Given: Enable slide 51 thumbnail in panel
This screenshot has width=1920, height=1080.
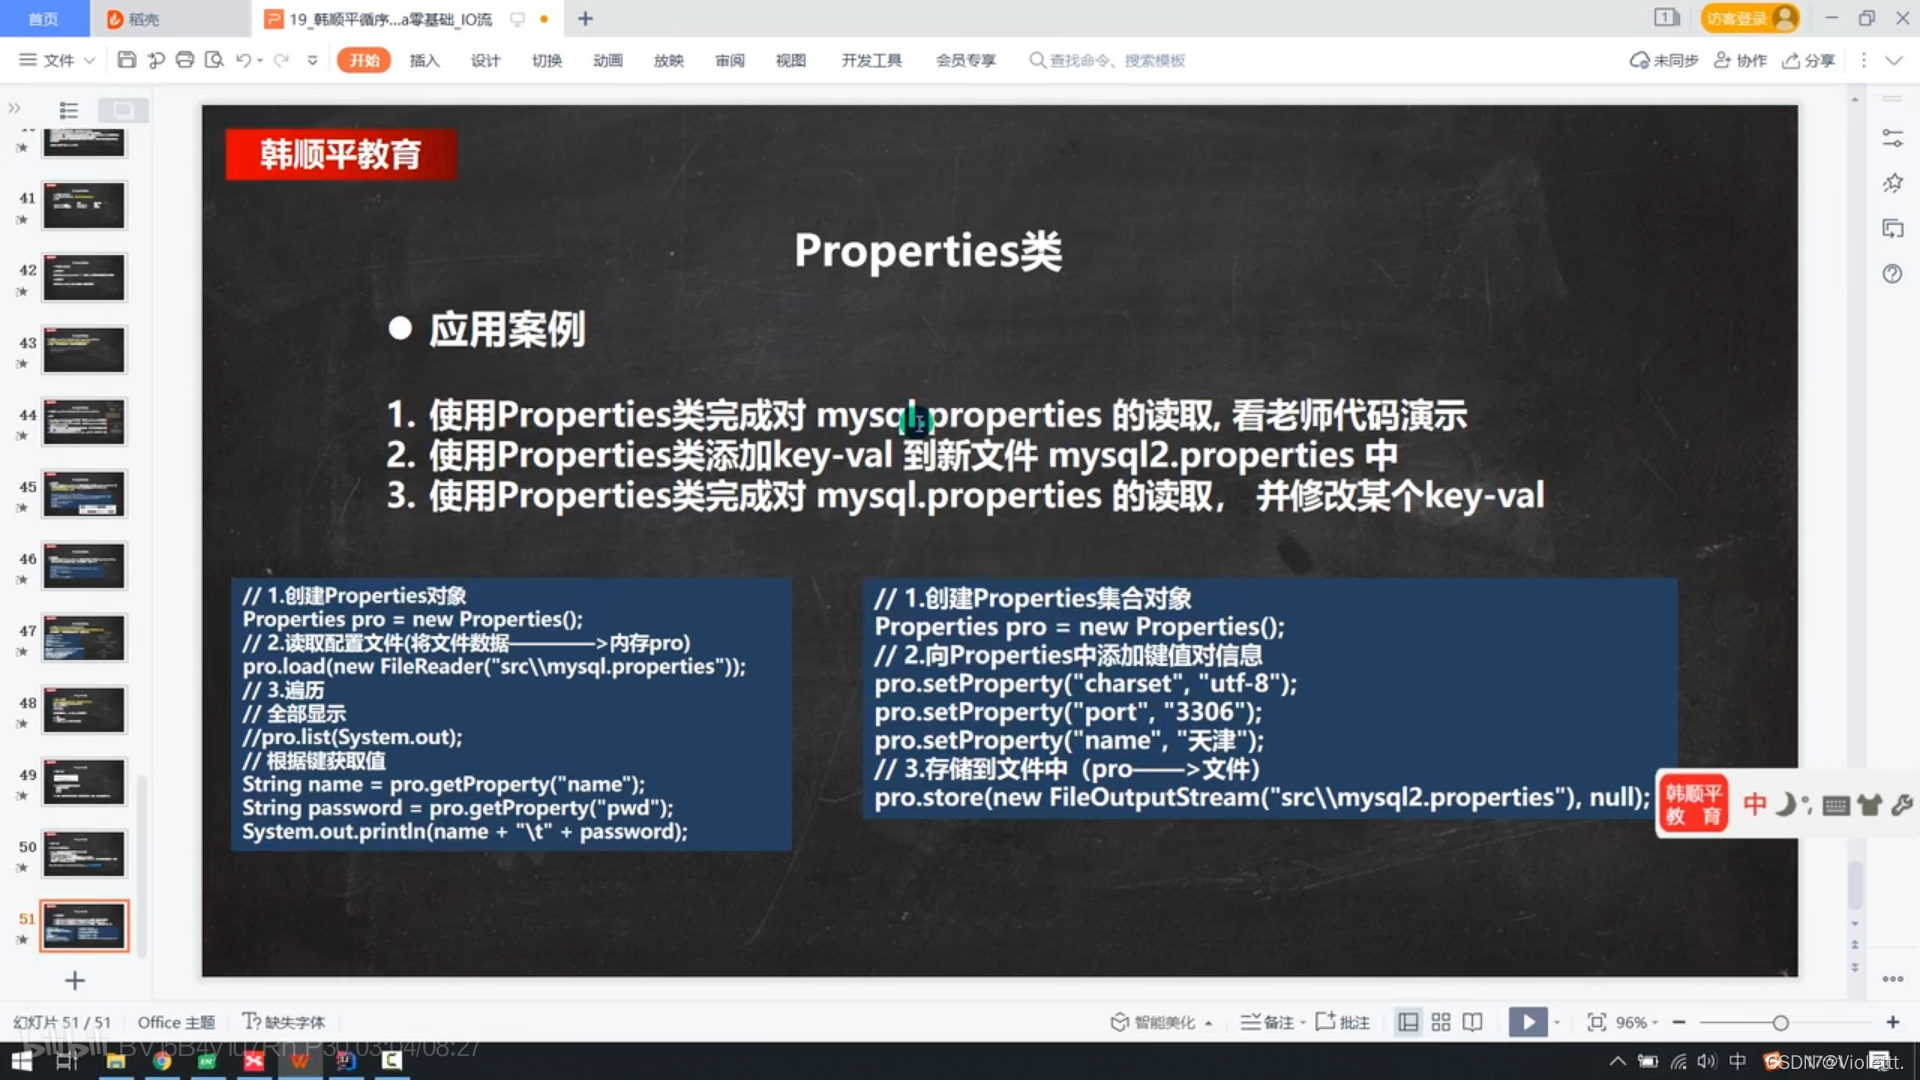Looking at the screenshot, I should [x=82, y=923].
